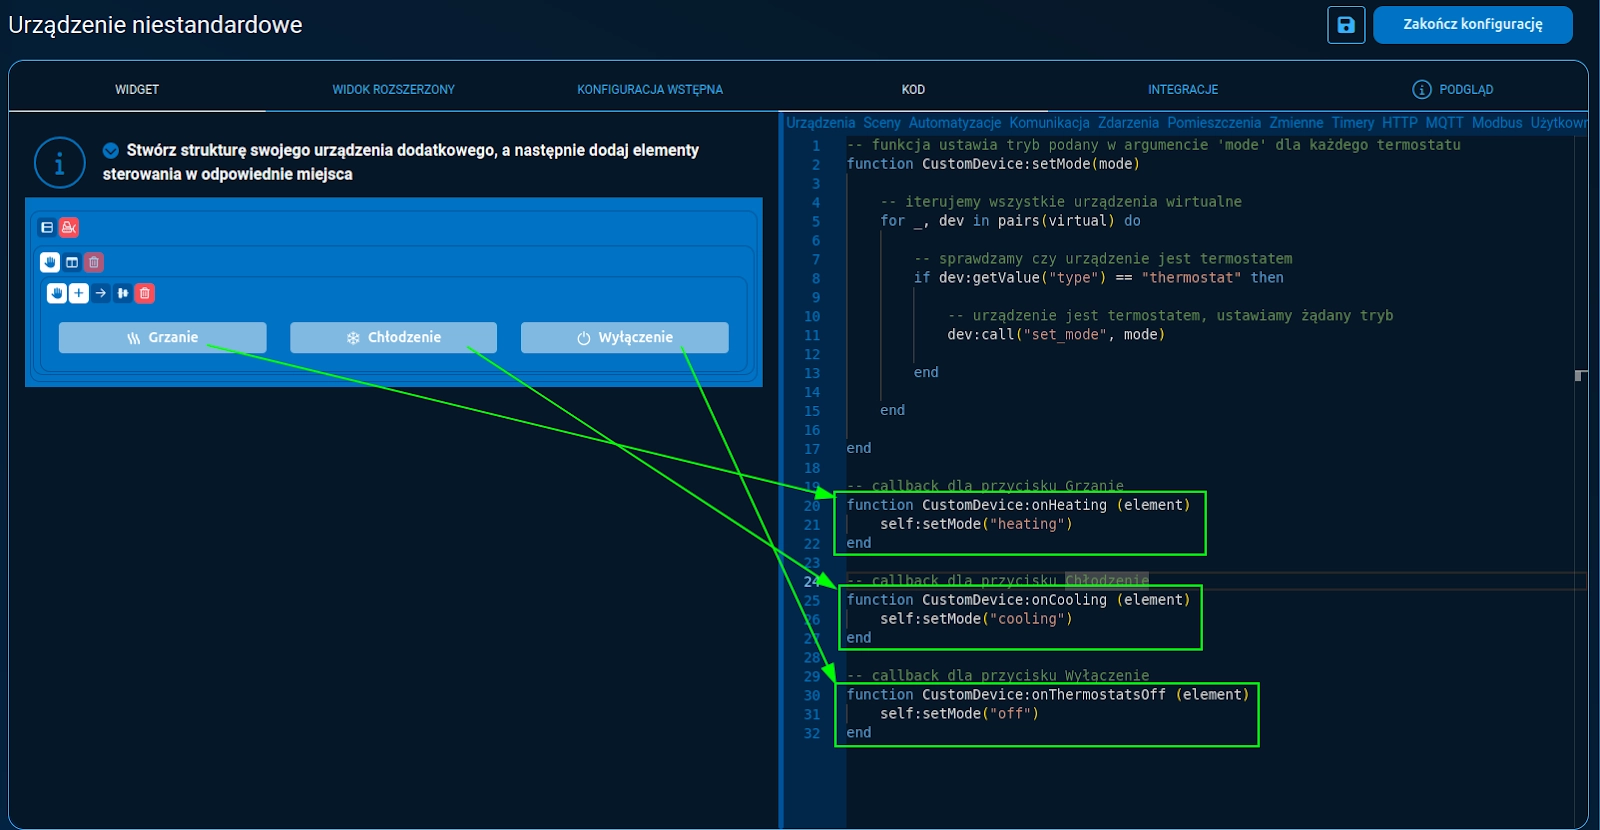The height and width of the screenshot is (830, 1600).
Task: Switch to the INTEGRACJE tab
Action: pyautogui.click(x=1182, y=90)
